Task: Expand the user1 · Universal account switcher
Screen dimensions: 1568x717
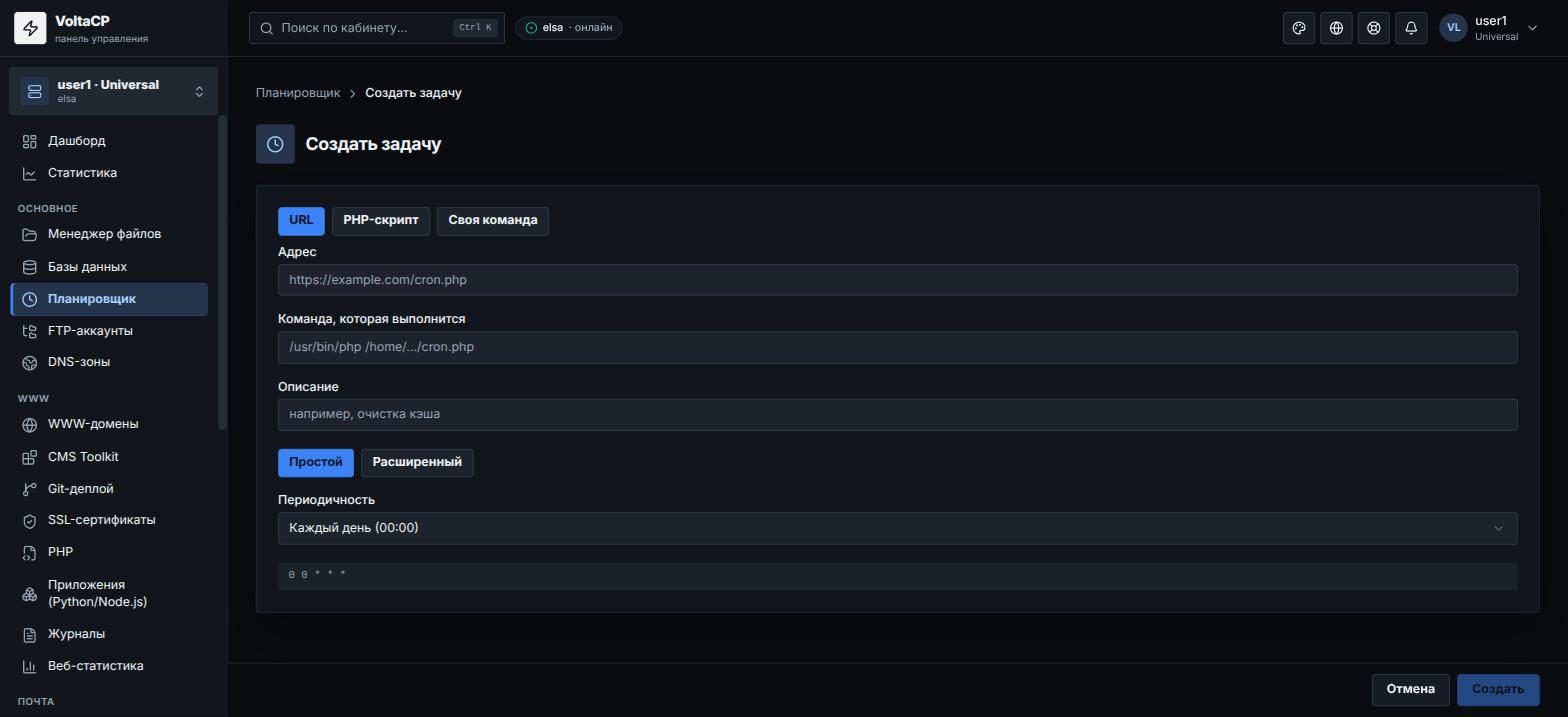Action: pos(113,91)
